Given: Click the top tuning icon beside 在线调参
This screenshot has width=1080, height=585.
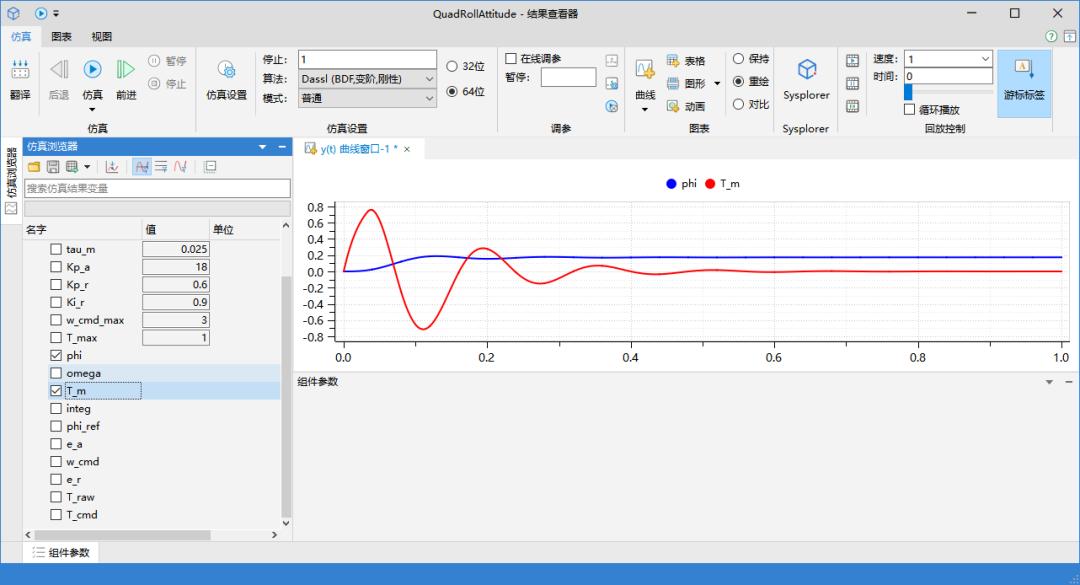Looking at the screenshot, I should 612,61.
